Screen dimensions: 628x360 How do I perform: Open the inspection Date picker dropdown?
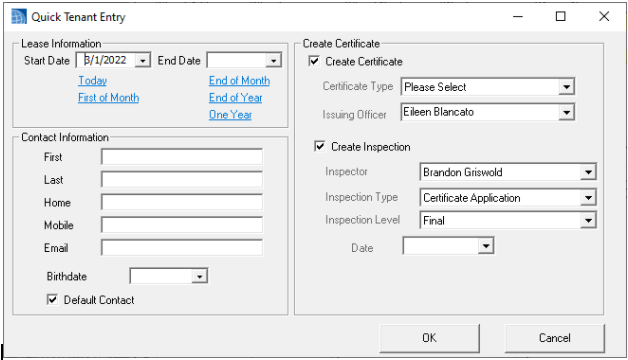pyautogui.click(x=485, y=246)
